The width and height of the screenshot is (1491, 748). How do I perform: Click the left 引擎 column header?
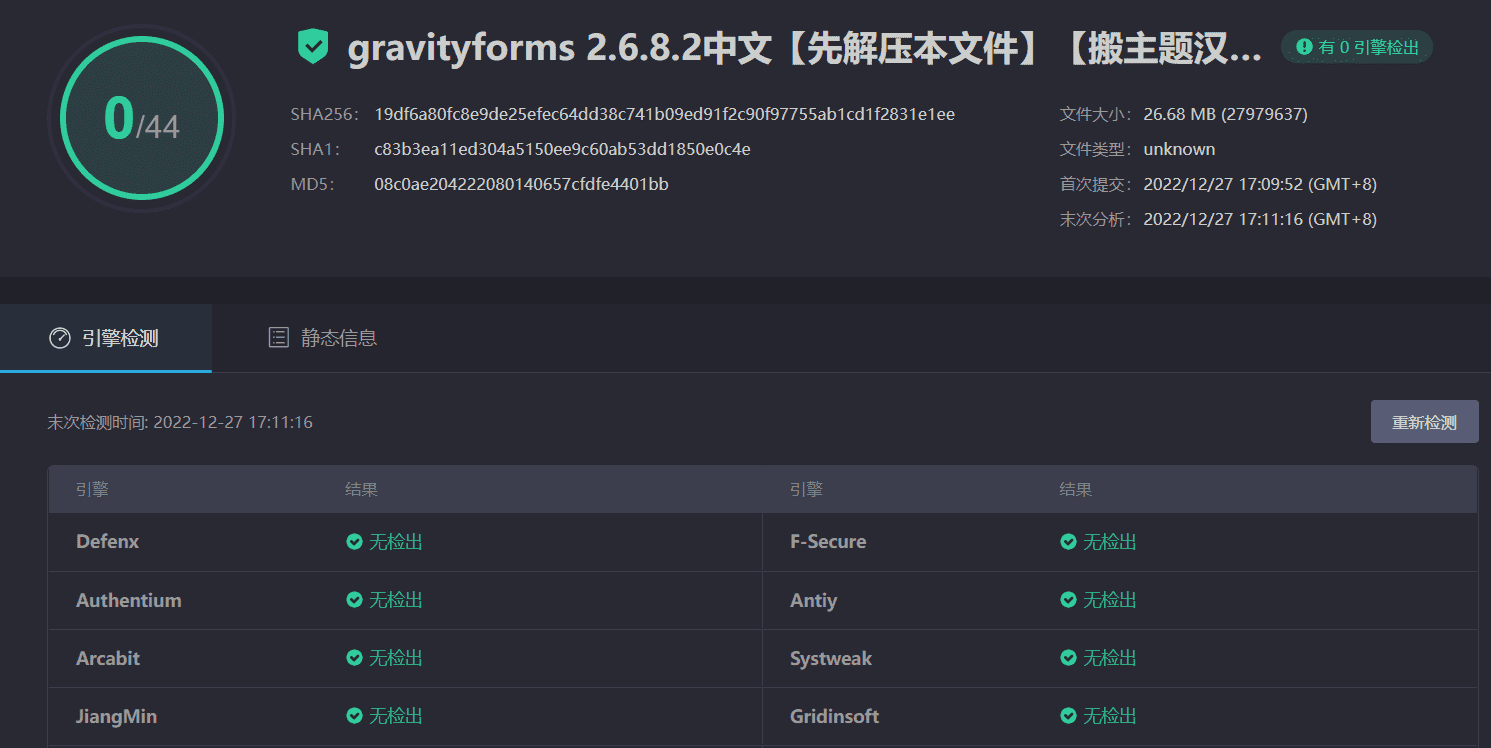92,490
